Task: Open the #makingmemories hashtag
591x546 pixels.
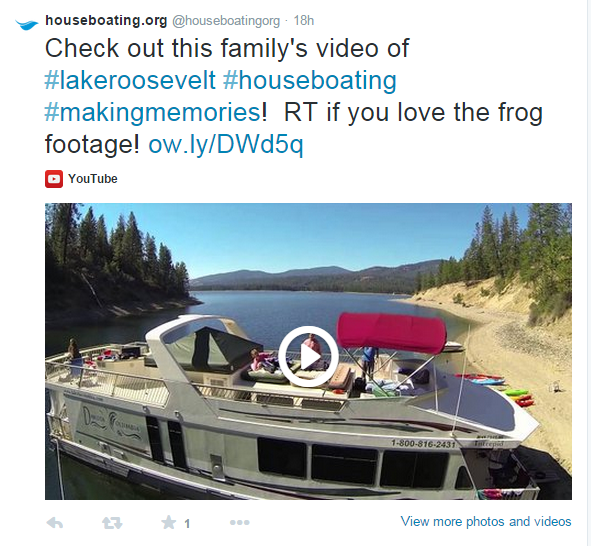Action: [x=153, y=113]
